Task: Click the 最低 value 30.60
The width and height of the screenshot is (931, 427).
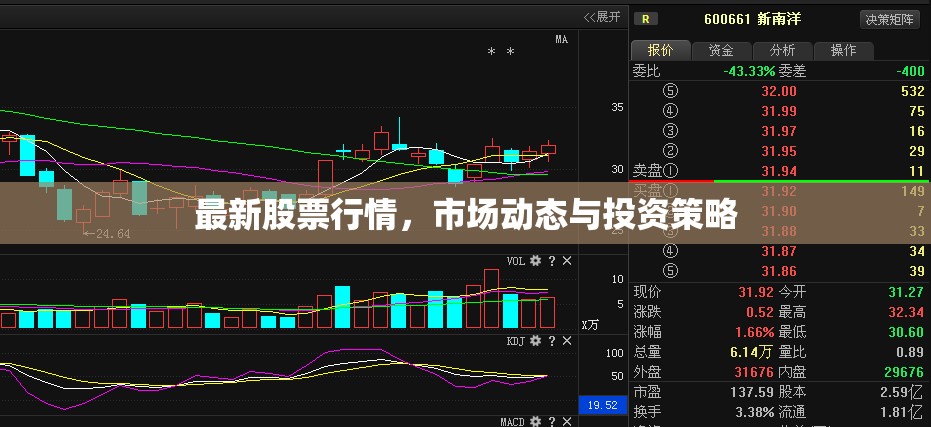Action: point(906,332)
